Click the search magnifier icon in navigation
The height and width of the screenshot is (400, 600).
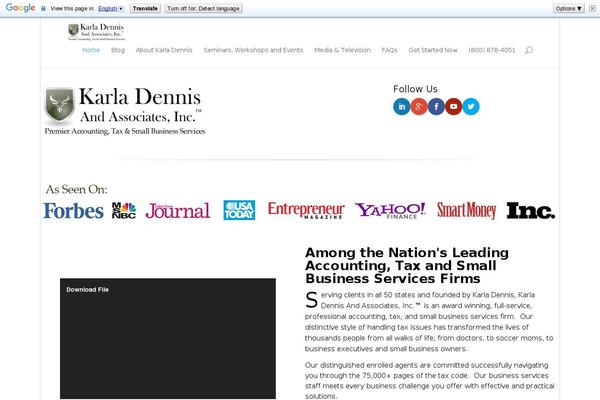pos(529,50)
